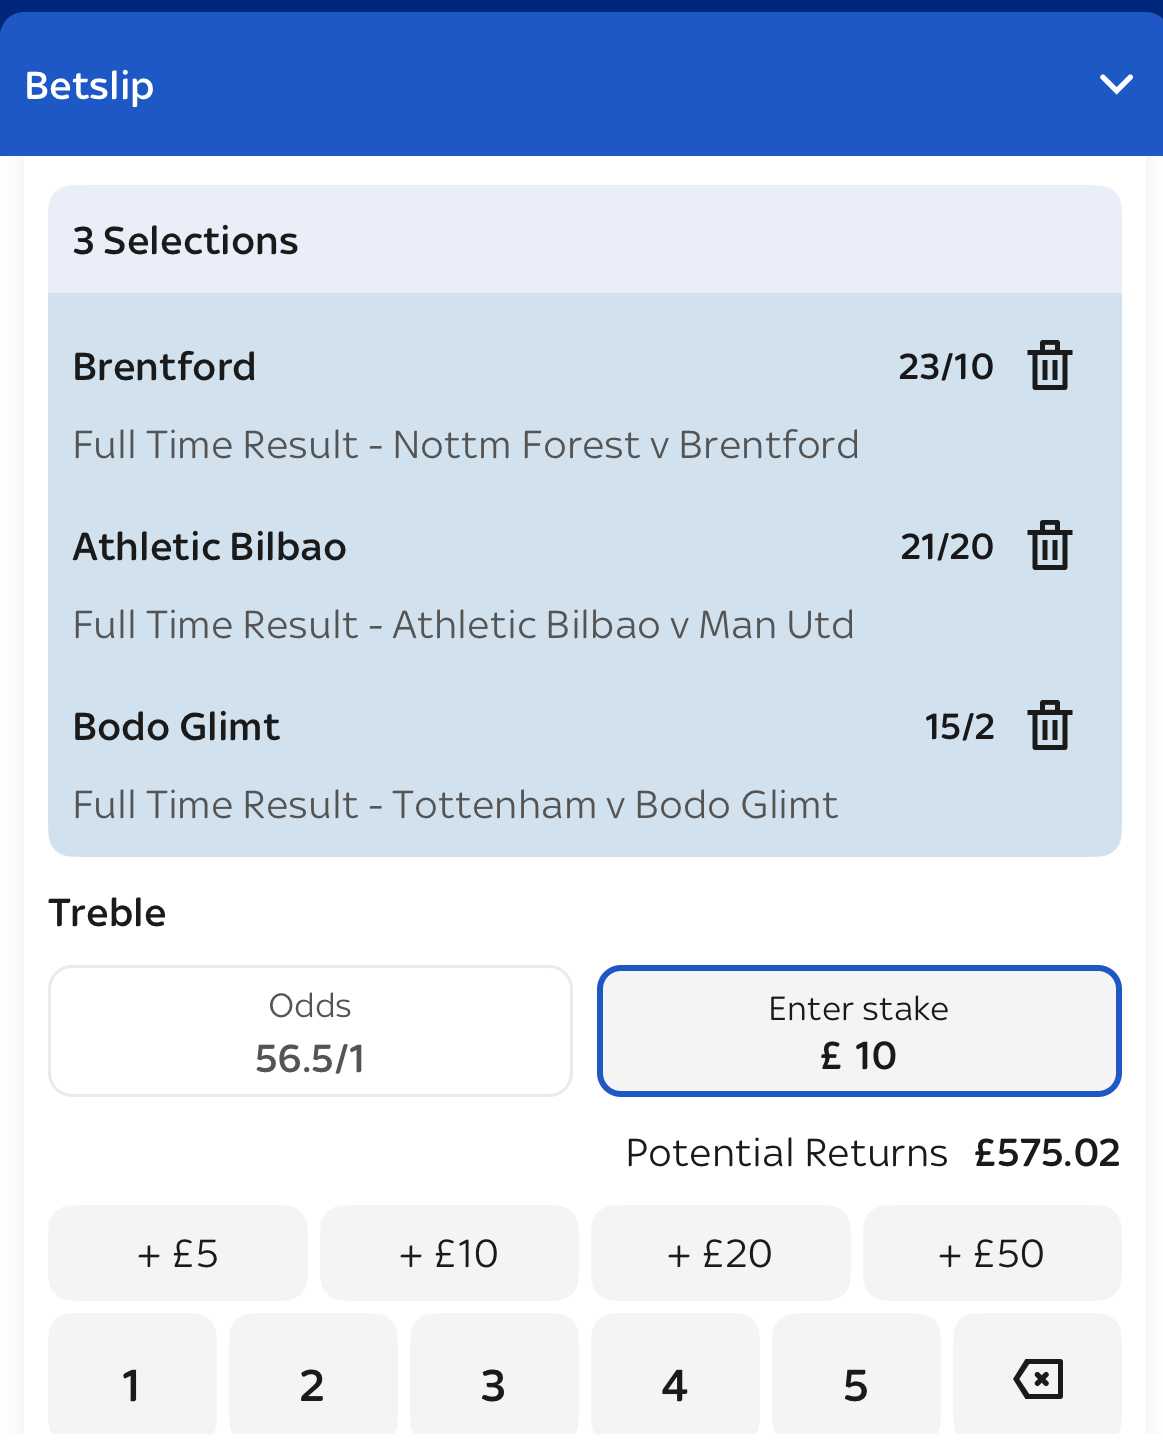Tap number 5 on the keypad
The width and height of the screenshot is (1163, 1441).
point(856,1380)
